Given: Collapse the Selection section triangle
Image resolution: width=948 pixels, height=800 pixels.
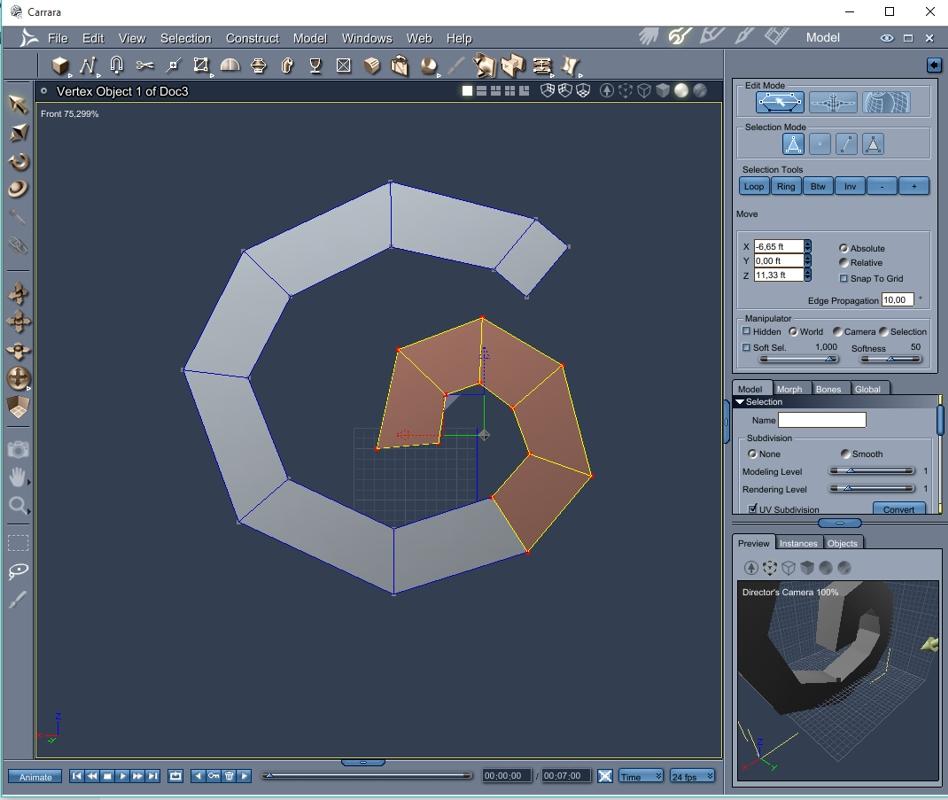Looking at the screenshot, I should tap(740, 402).
